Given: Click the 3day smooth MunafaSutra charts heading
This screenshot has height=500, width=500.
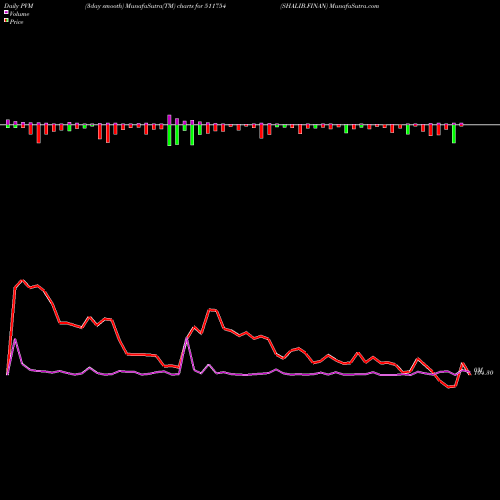Looking at the screenshot, I should coord(155,6).
